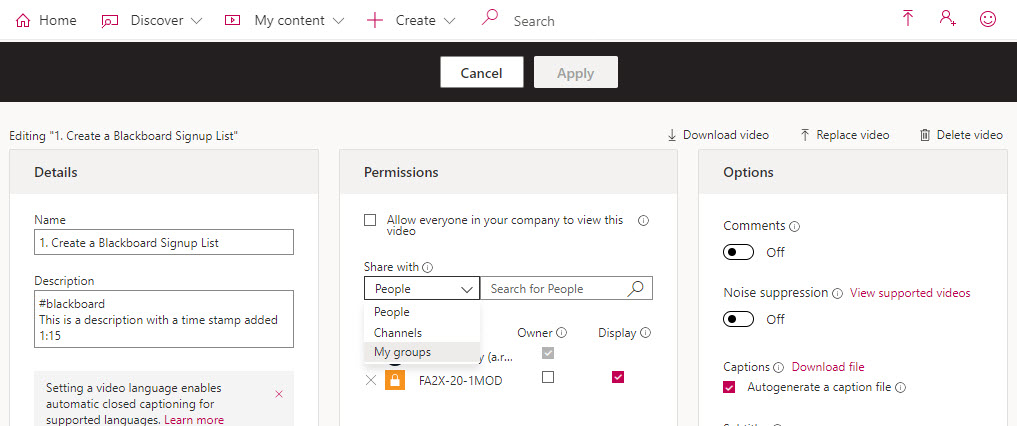Remove FA2X-20-1MOD with the X icon
This screenshot has width=1017, height=426.
(371, 379)
